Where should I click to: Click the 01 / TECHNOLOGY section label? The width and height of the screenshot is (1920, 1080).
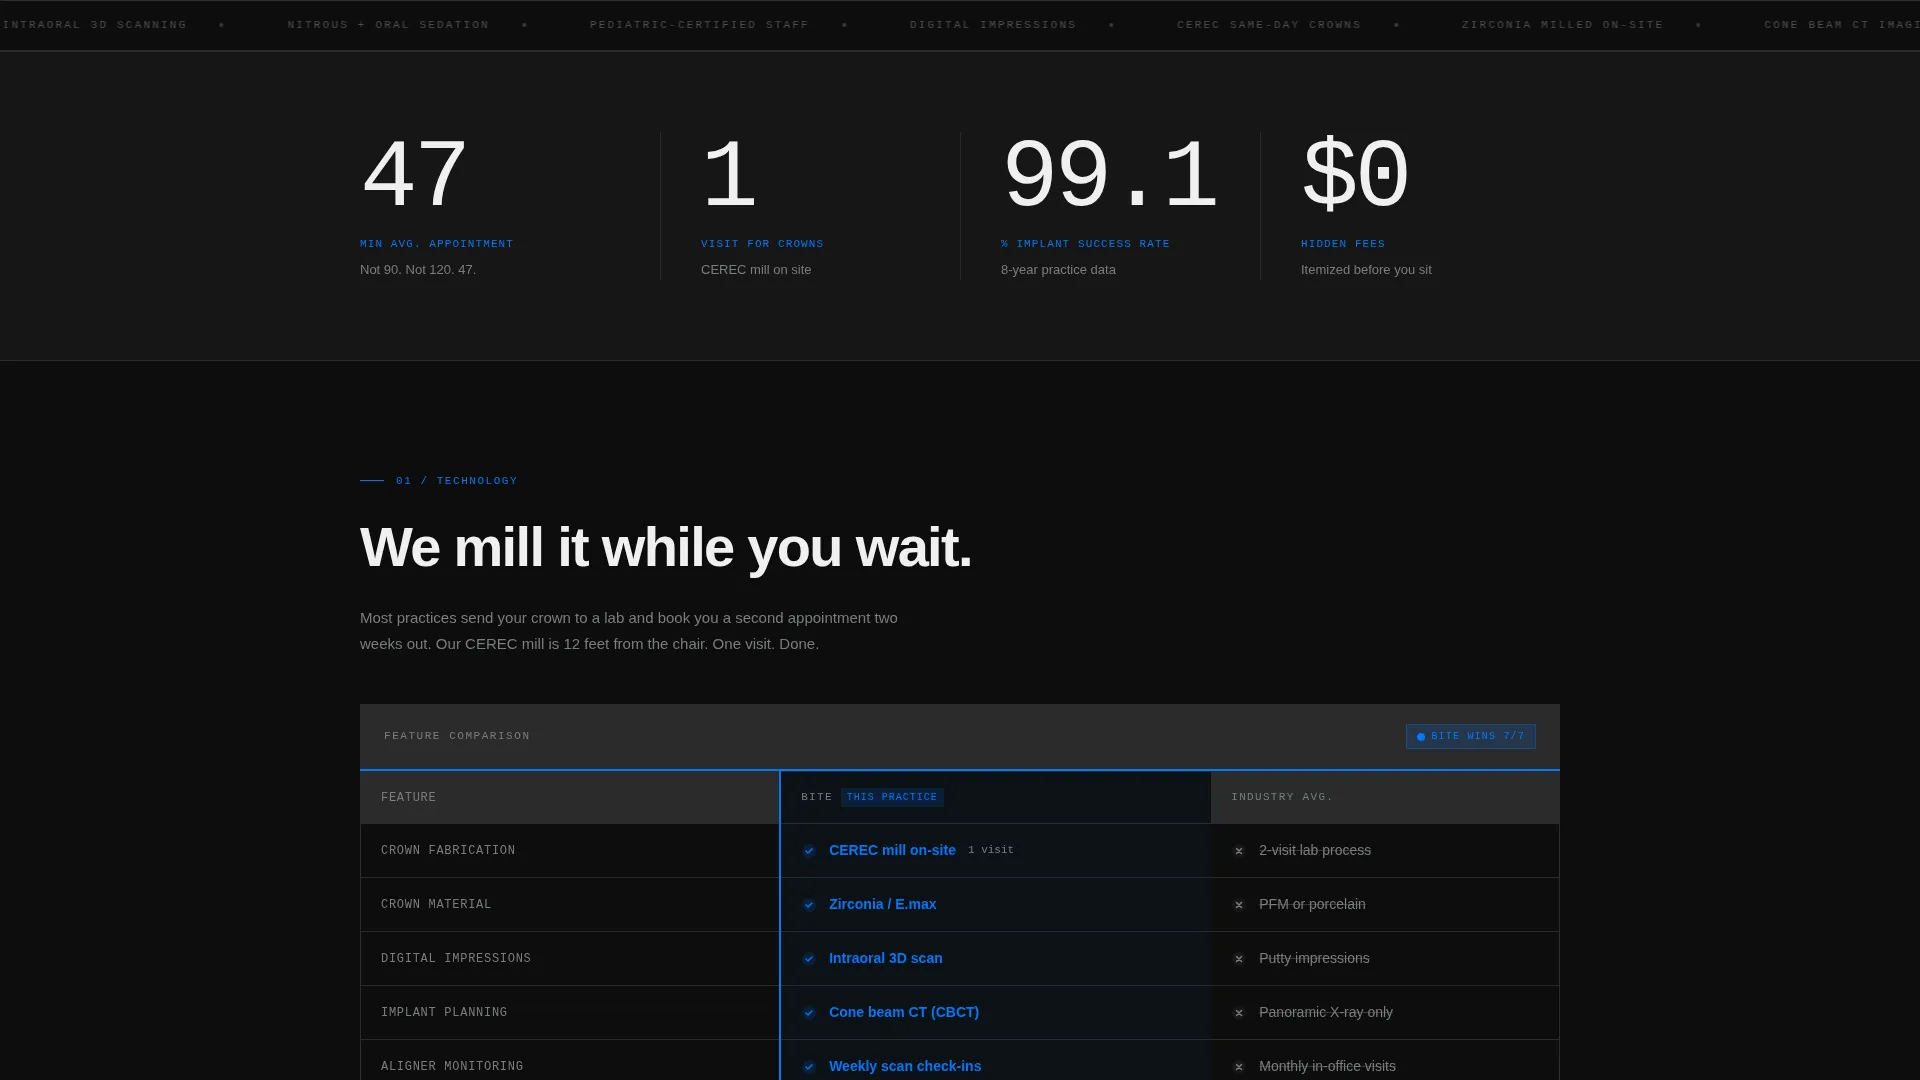coord(457,481)
